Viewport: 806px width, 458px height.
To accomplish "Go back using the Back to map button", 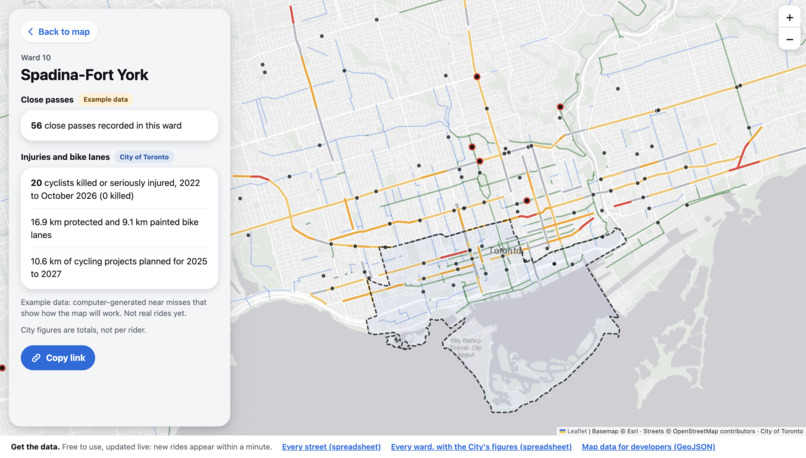I will pyautogui.click(x=59, y=32).
